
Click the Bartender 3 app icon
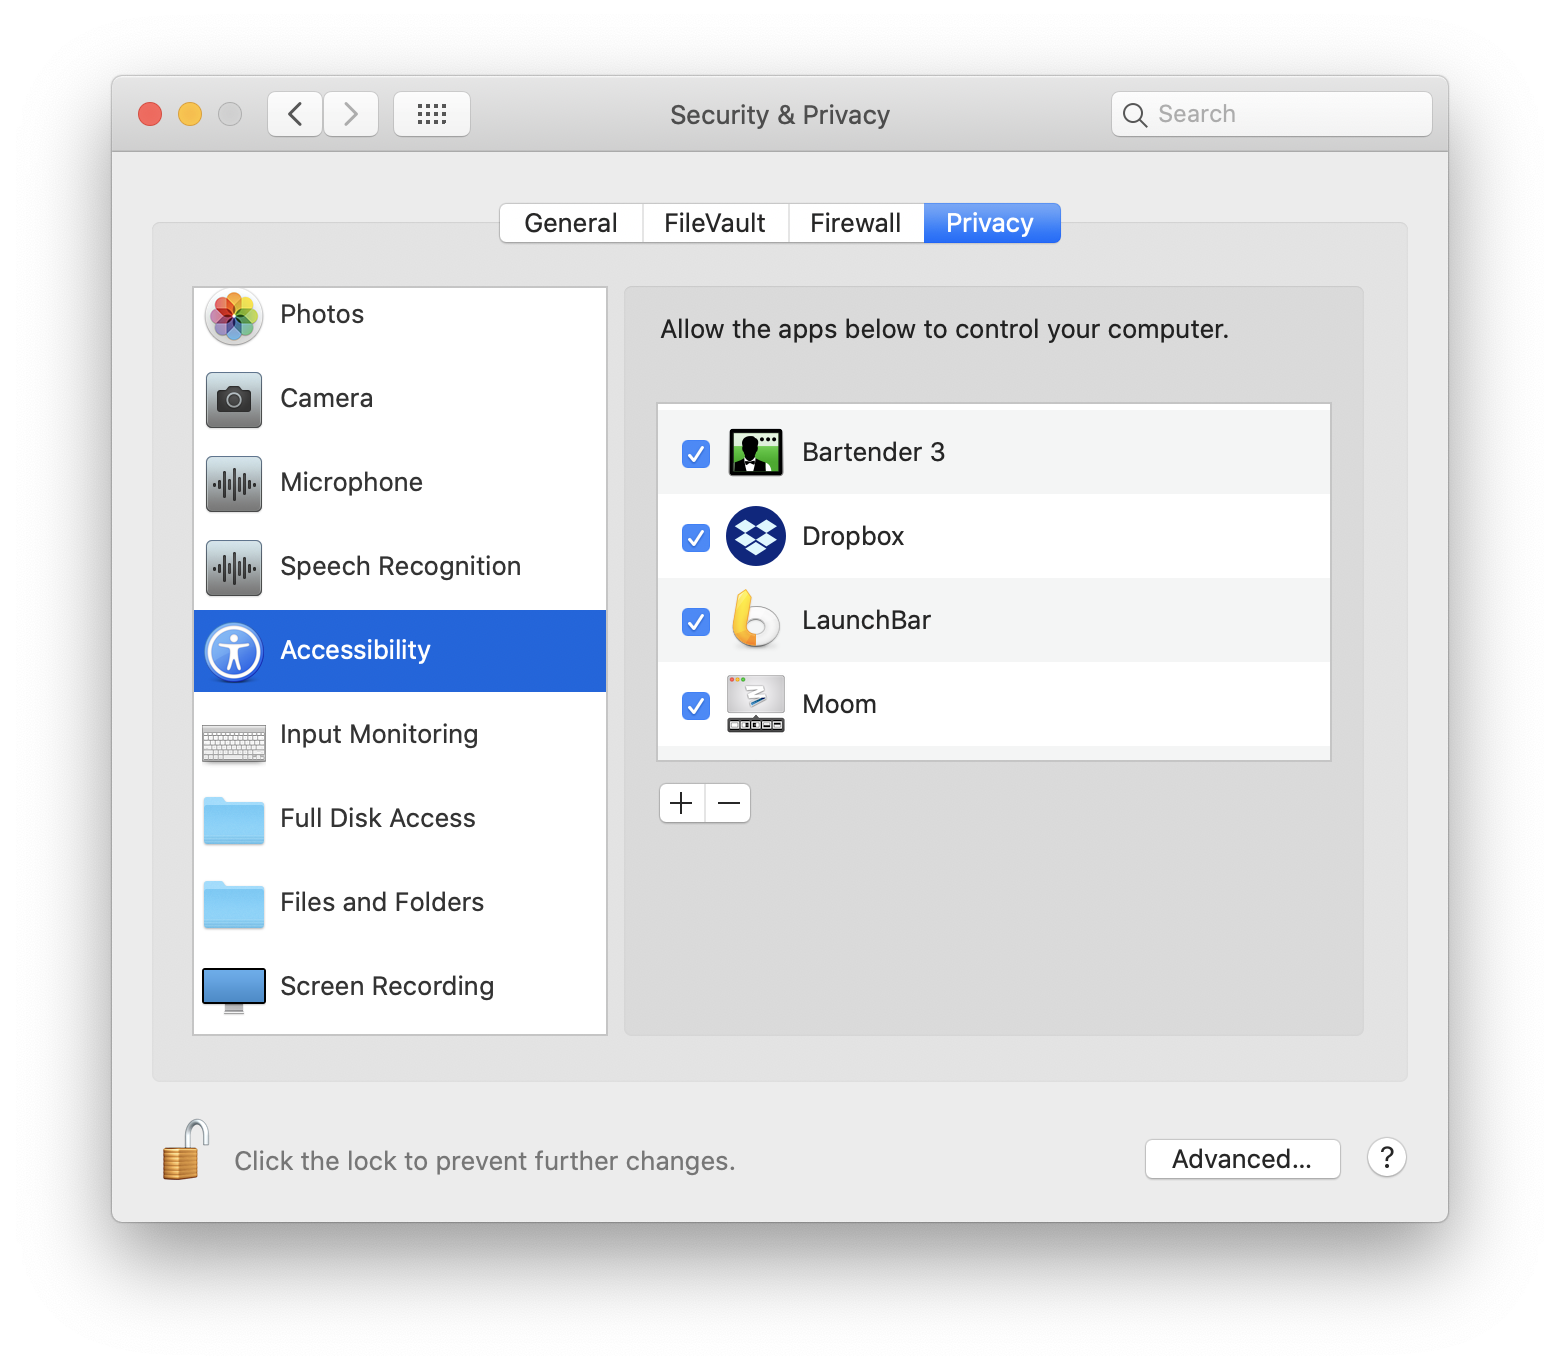click(756, 452)
